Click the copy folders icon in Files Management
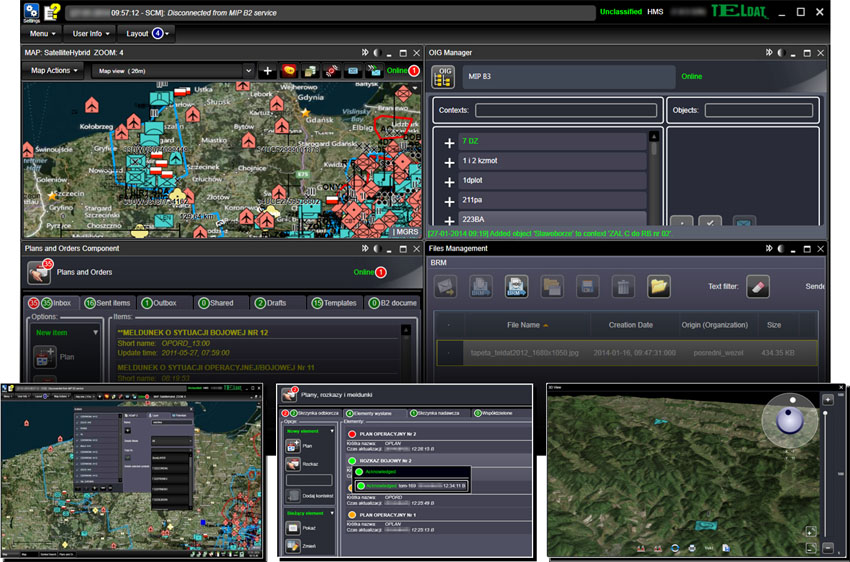The width and height of the screenshot is (850, 562). tap(552, 286)
